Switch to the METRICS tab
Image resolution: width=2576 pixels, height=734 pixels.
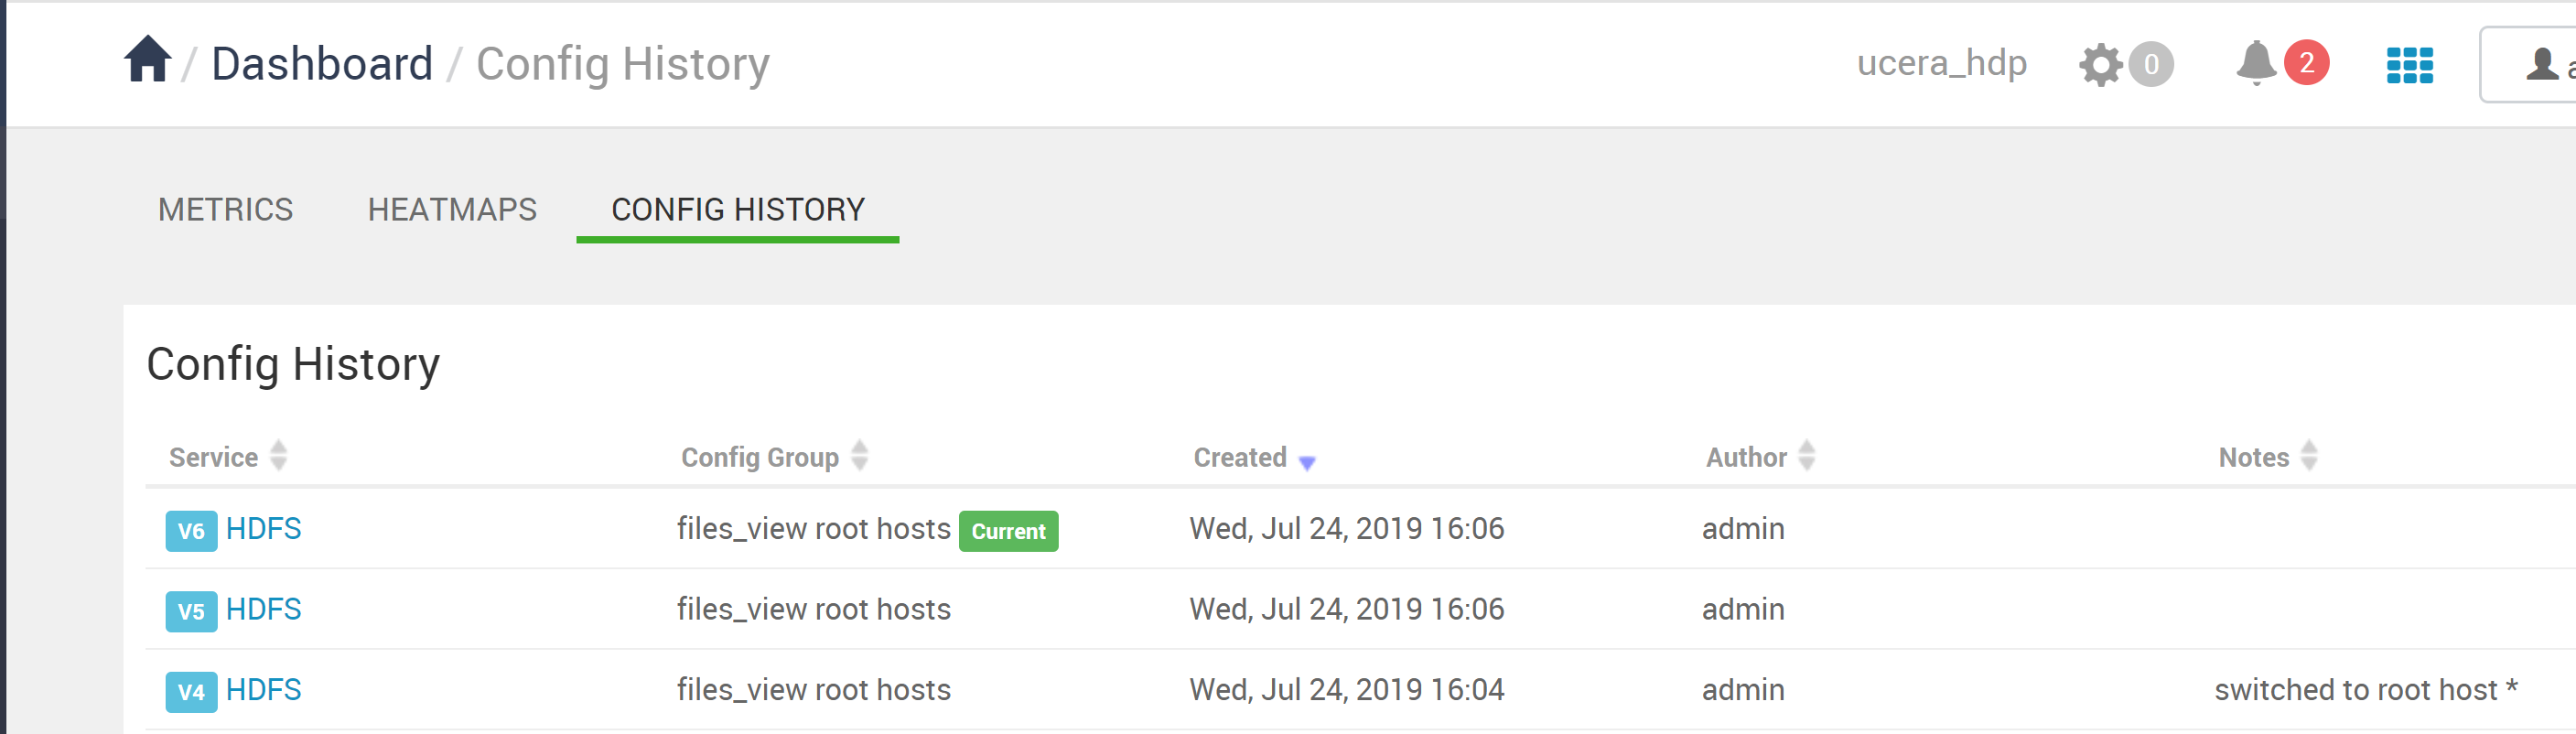[x=225, y=210]
